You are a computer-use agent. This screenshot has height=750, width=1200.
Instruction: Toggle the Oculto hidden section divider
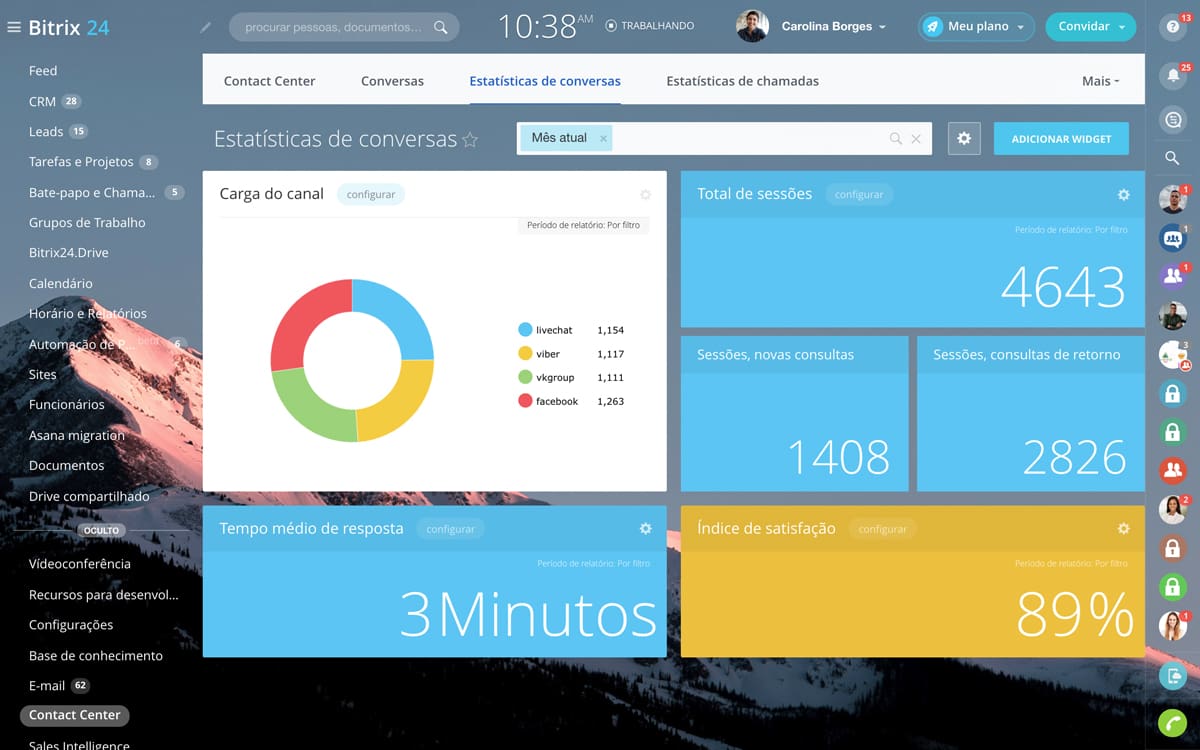point(101,530)
